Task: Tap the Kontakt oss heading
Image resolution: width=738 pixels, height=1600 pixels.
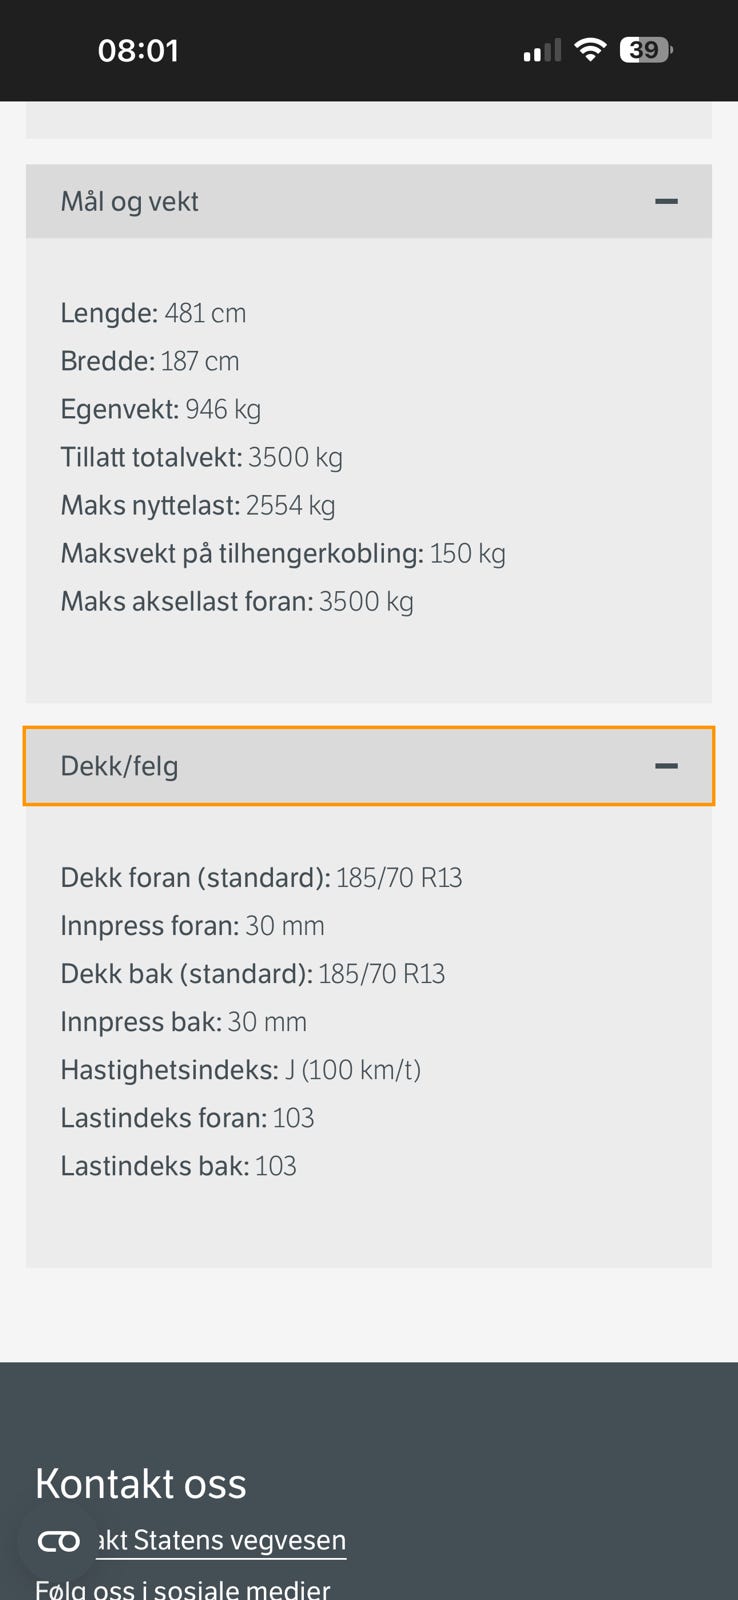Action: coord(141,1484)
